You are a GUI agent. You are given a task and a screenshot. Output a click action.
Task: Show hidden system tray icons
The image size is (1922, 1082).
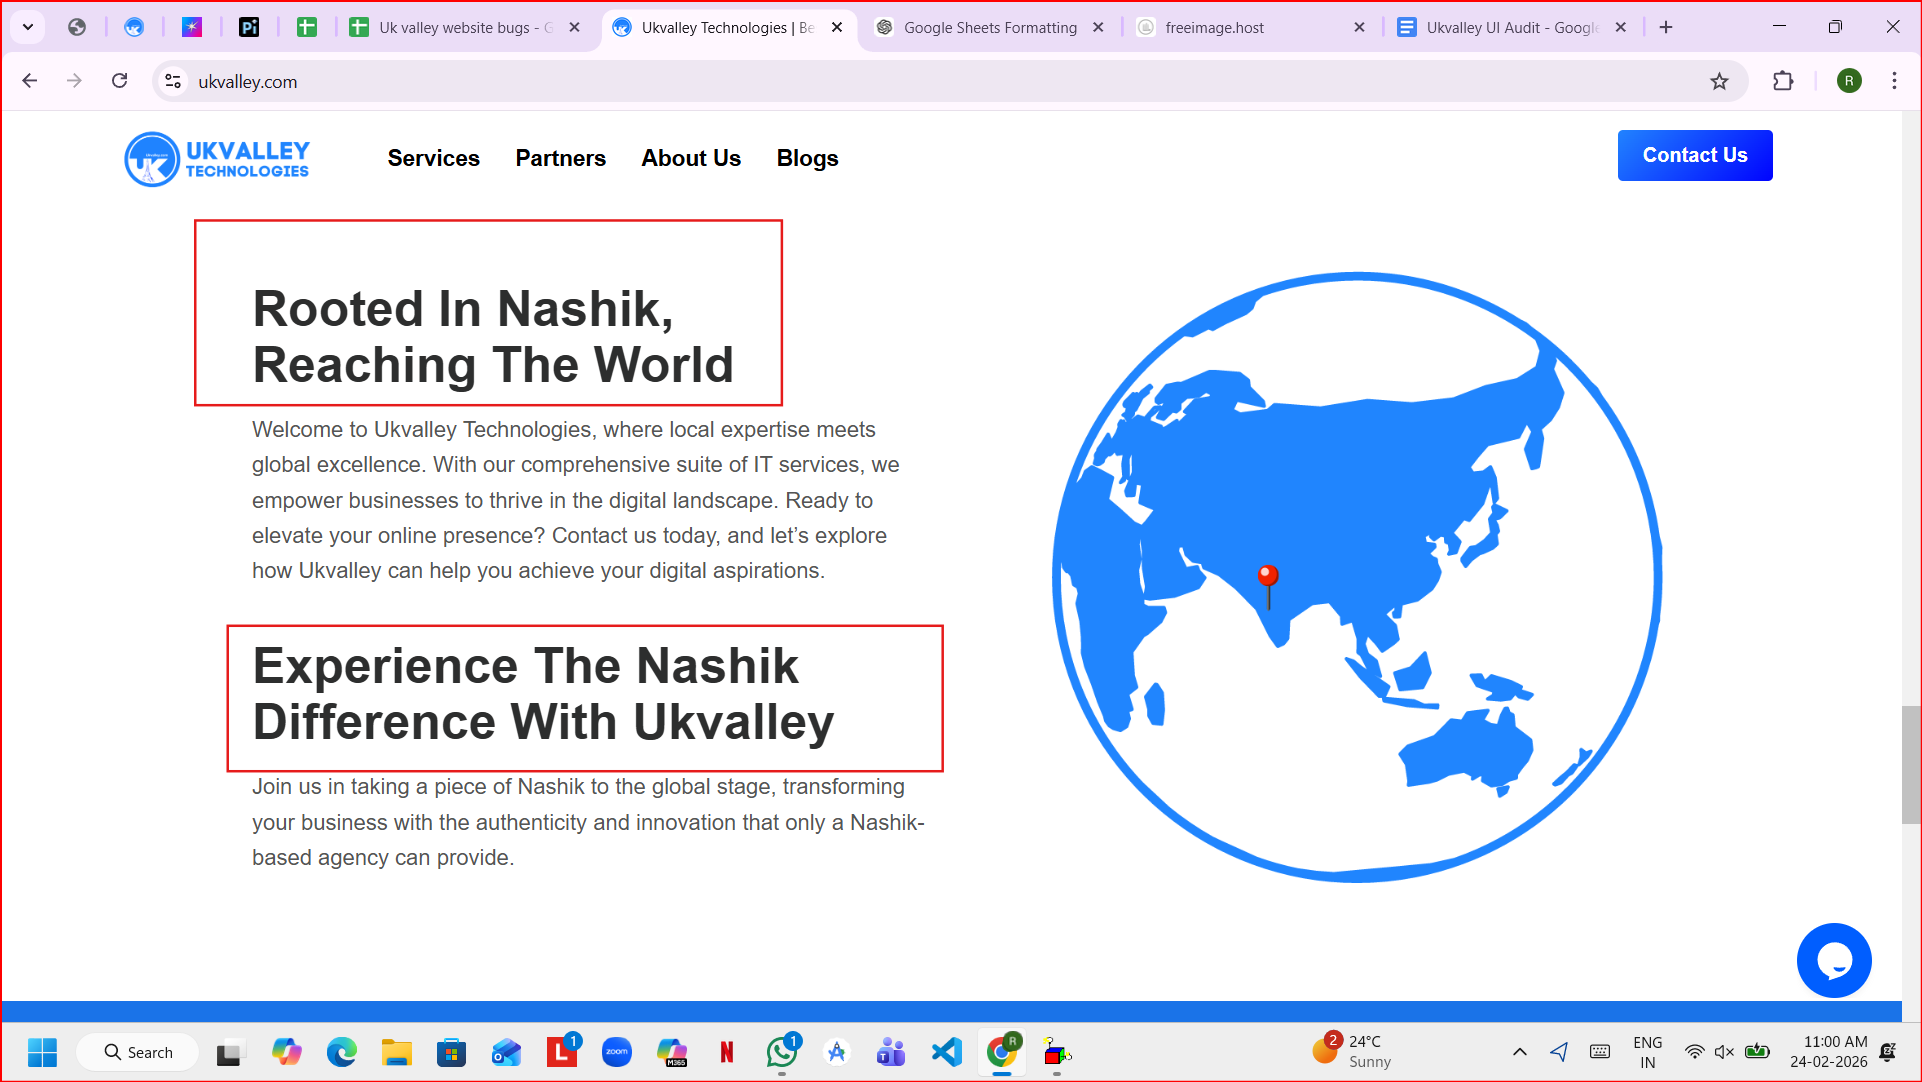1519,1052
